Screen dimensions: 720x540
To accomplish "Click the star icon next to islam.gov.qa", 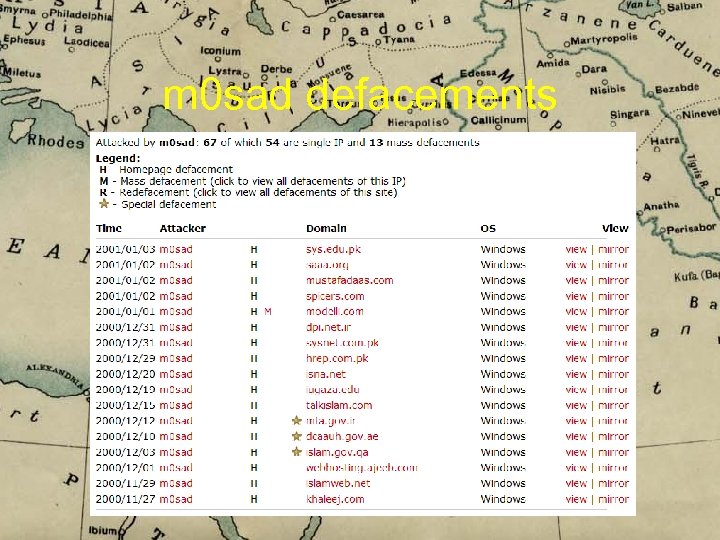I will pos(297,452).
